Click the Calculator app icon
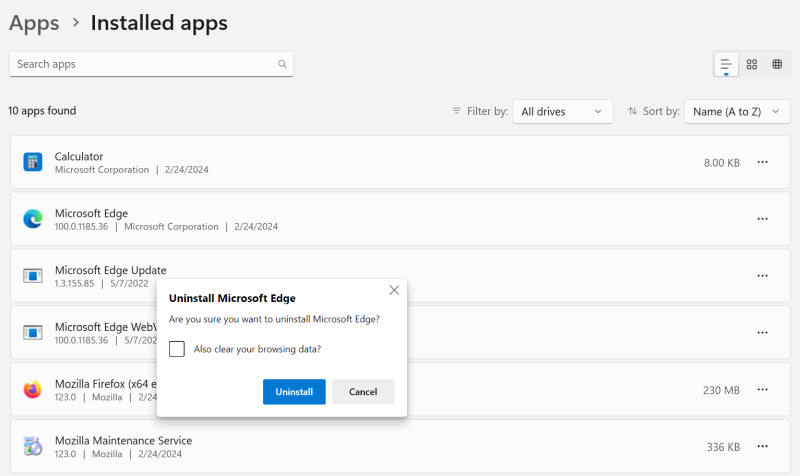800x476 pixels. tap(33, 162)
